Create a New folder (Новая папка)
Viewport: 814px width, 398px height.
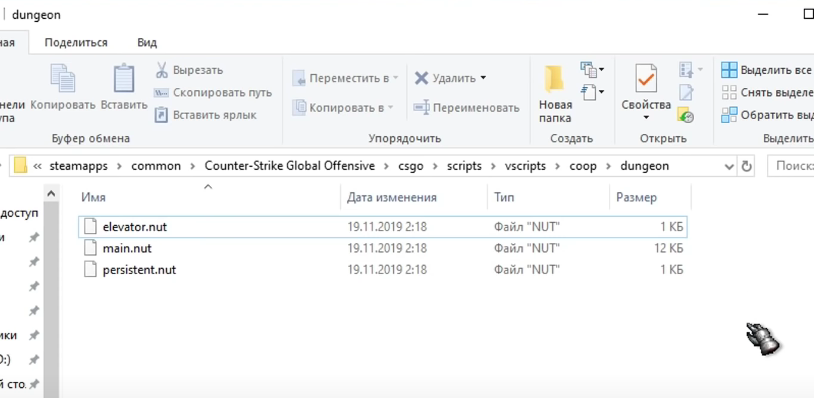point(555,94)
